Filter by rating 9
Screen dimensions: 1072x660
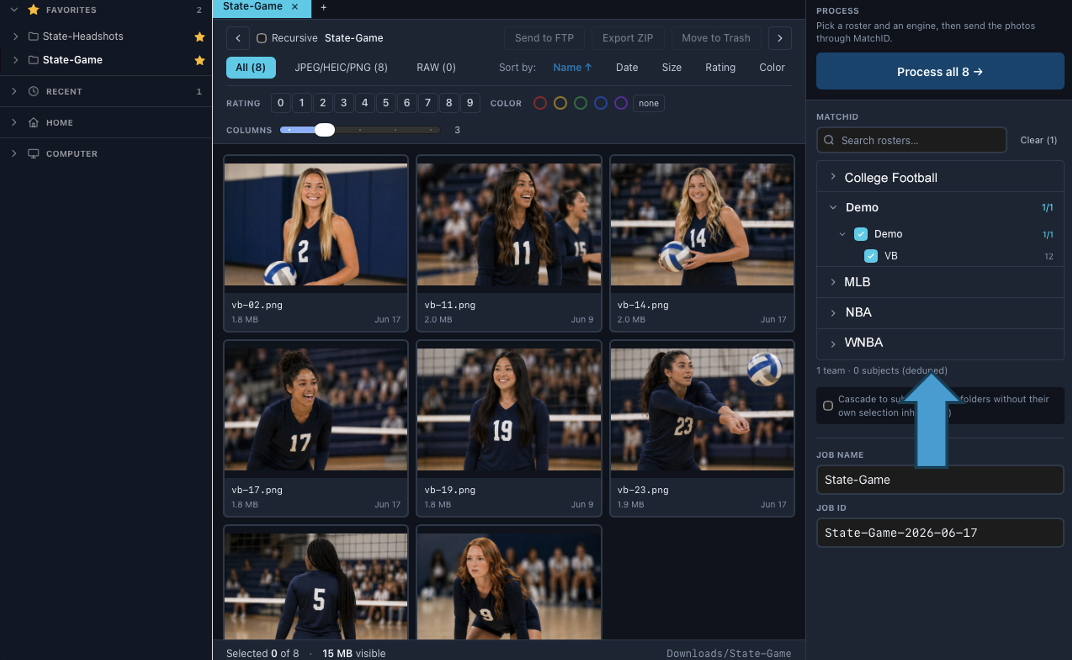point(470,103)
